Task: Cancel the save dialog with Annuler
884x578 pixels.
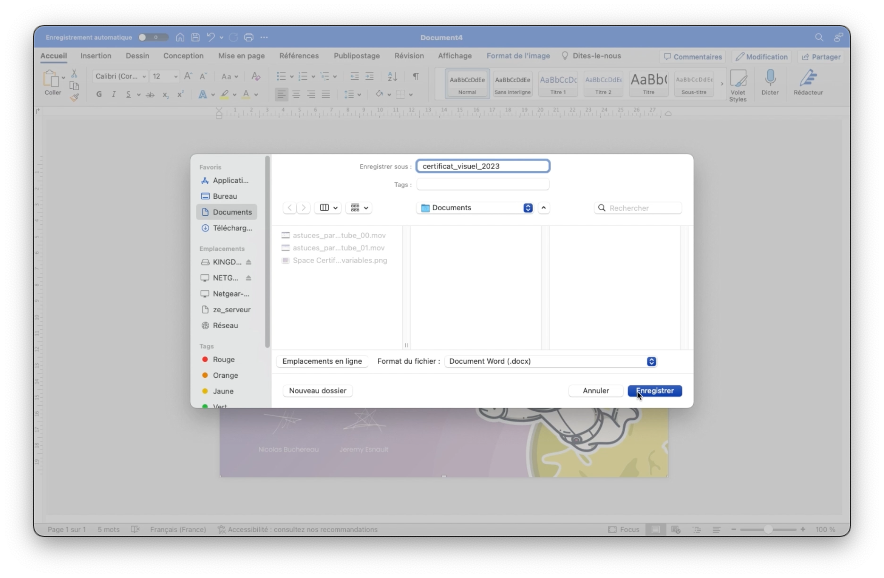Action: tap(595, 391)
